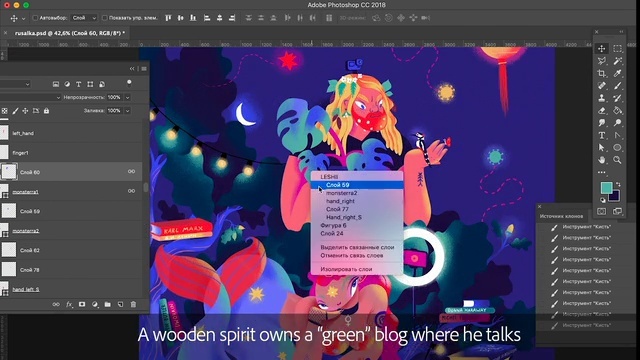Collapse the Layers panel with double arrows
The height and width of the screenshot is (360, 640).
click(x=132, y=69)
